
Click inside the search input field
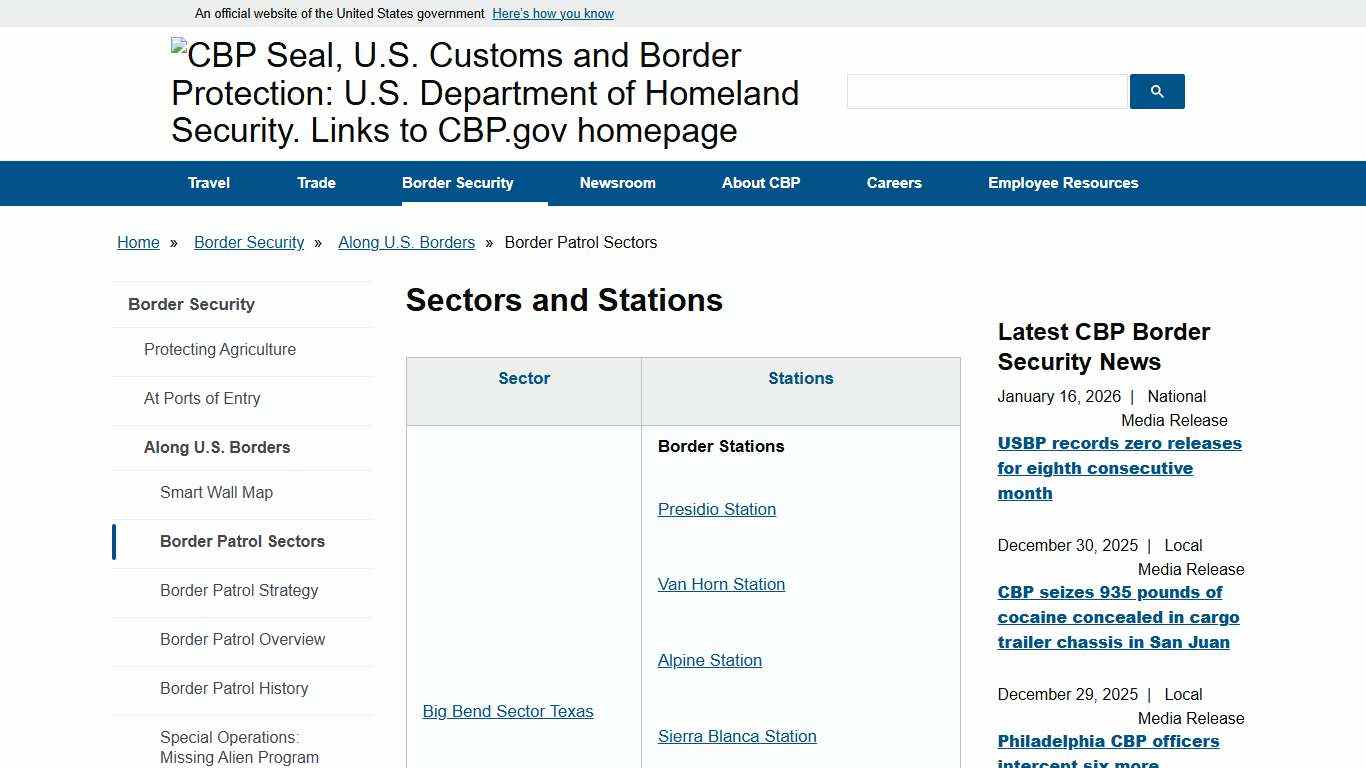pyautogui.click(x=986, y=91)
